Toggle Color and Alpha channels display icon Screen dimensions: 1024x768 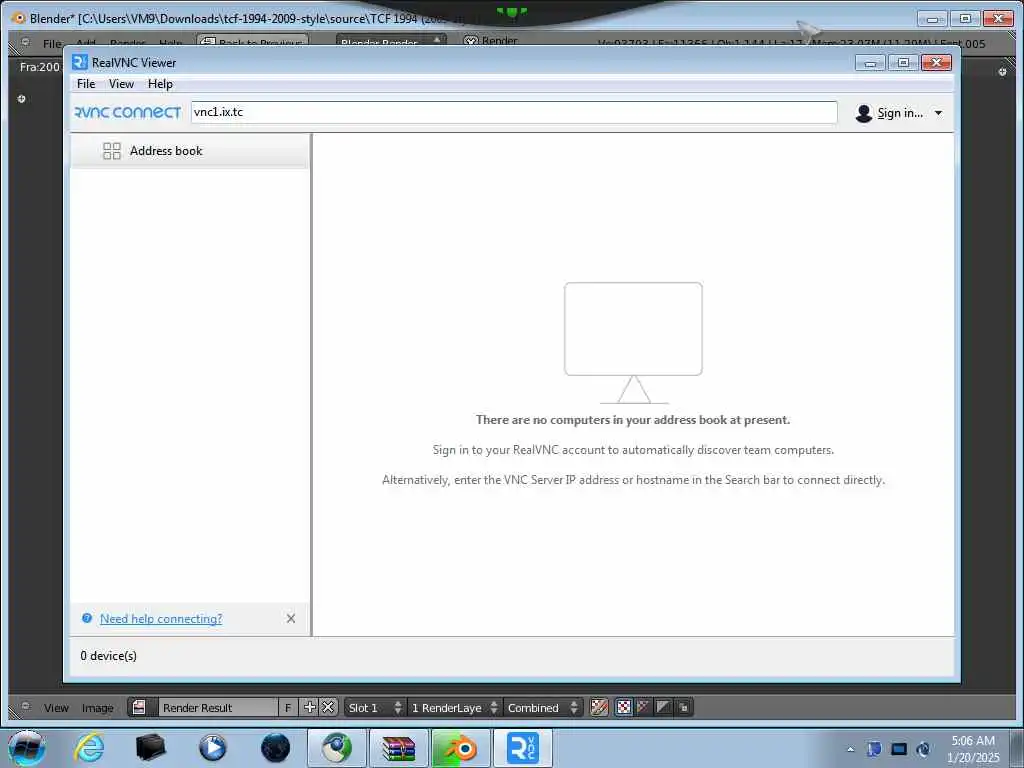coord(599,707)
